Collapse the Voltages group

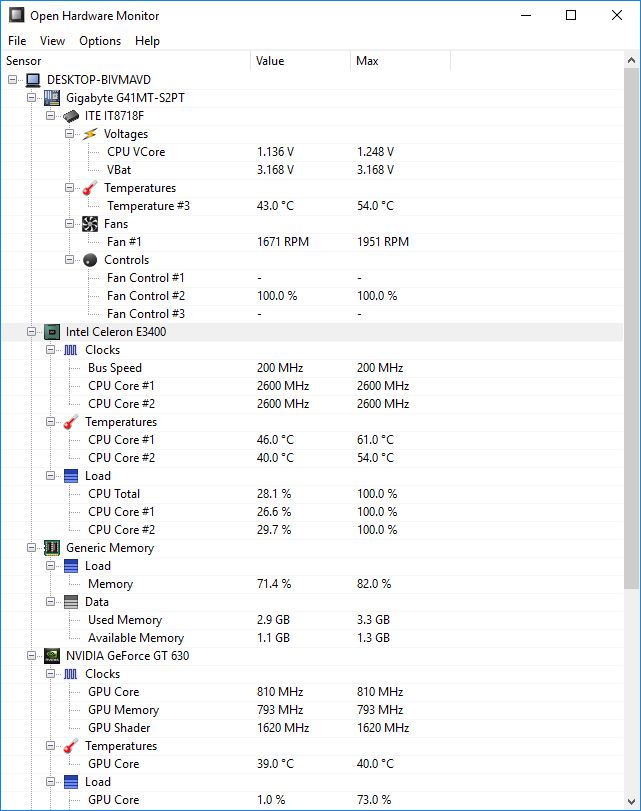[69, 133]
